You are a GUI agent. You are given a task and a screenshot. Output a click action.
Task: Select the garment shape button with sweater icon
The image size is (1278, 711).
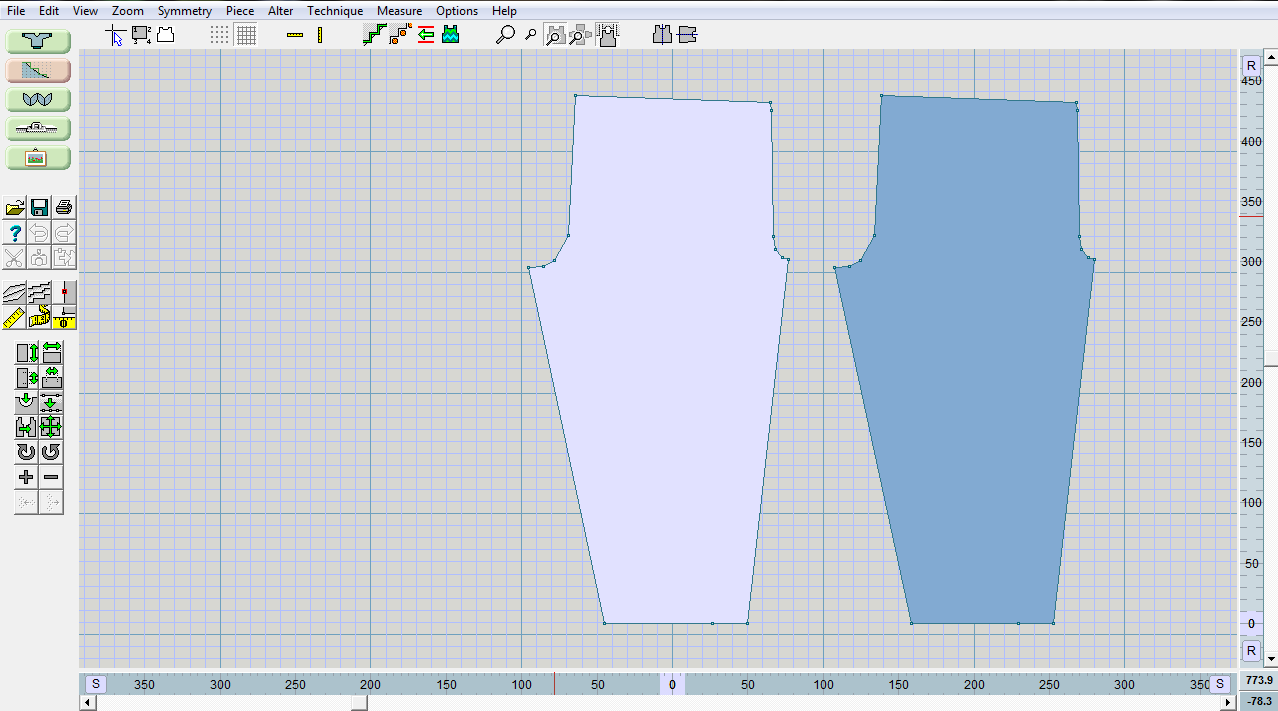[x=38, y=41]
